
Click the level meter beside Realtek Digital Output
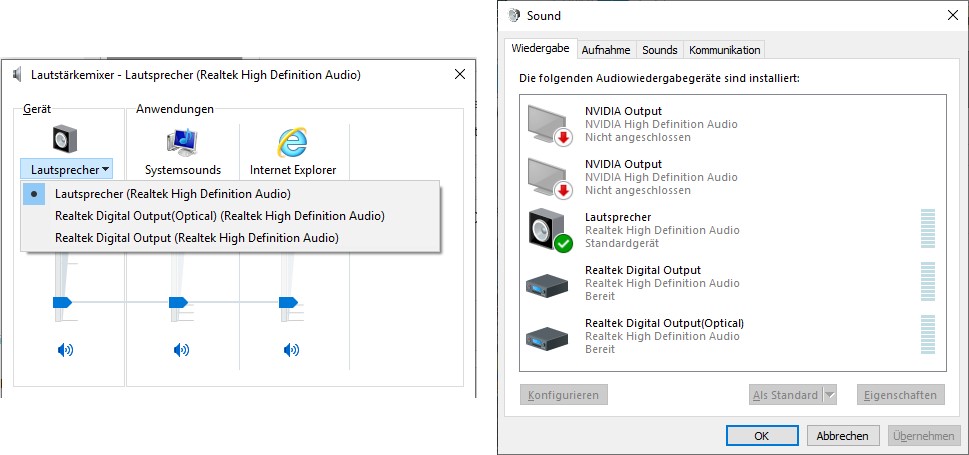click(928, 282)
